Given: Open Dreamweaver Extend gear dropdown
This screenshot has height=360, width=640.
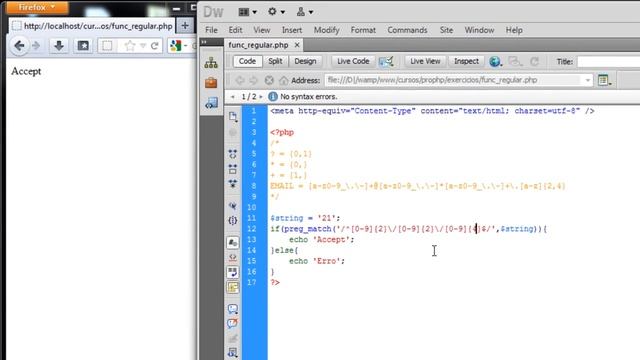Looking at the screenshot, I should pyautogui.click(x=276, y=12).
